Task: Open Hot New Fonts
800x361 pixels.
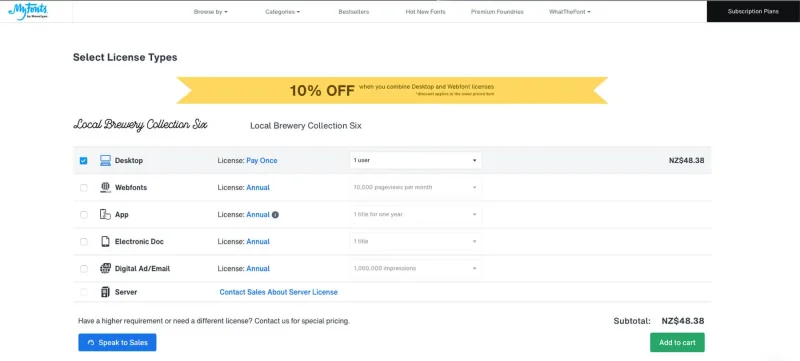Action: [426, 12]
